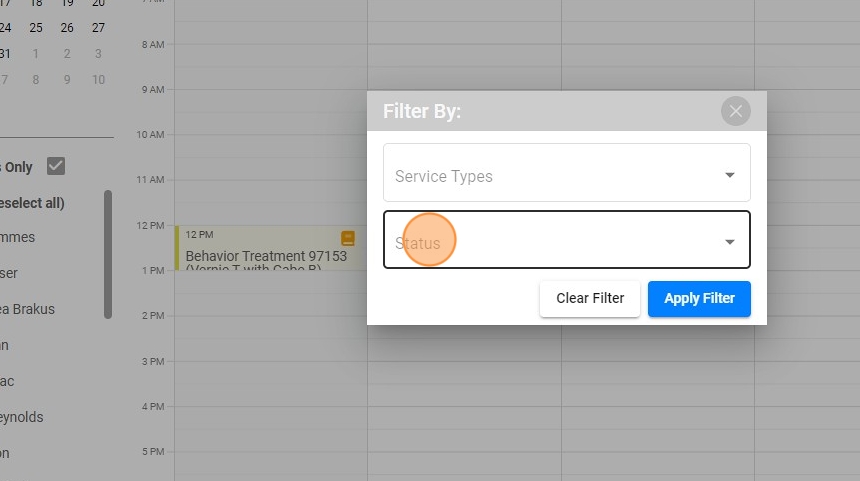Click the deselect all link

32,202
